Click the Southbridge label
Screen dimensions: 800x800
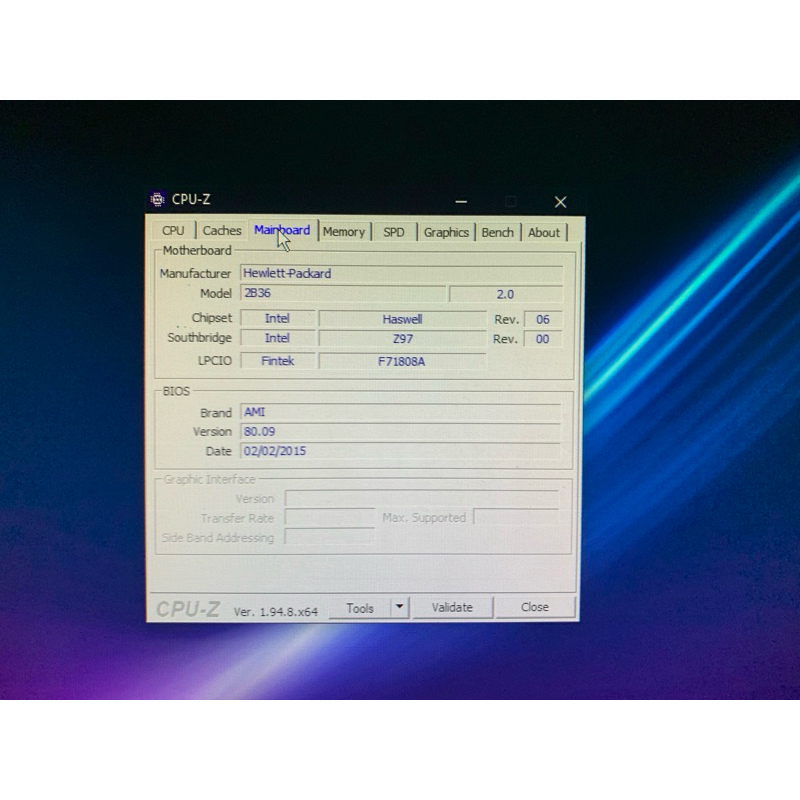(199, 338)
